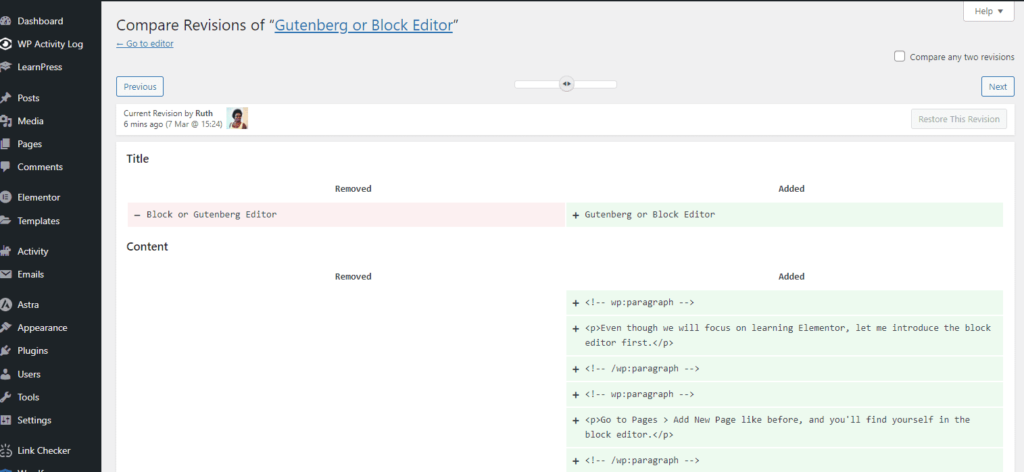Screen dimensions: 1024x472
Task: Click the Appearance paintbrush icon
Action: pos(6,328)
